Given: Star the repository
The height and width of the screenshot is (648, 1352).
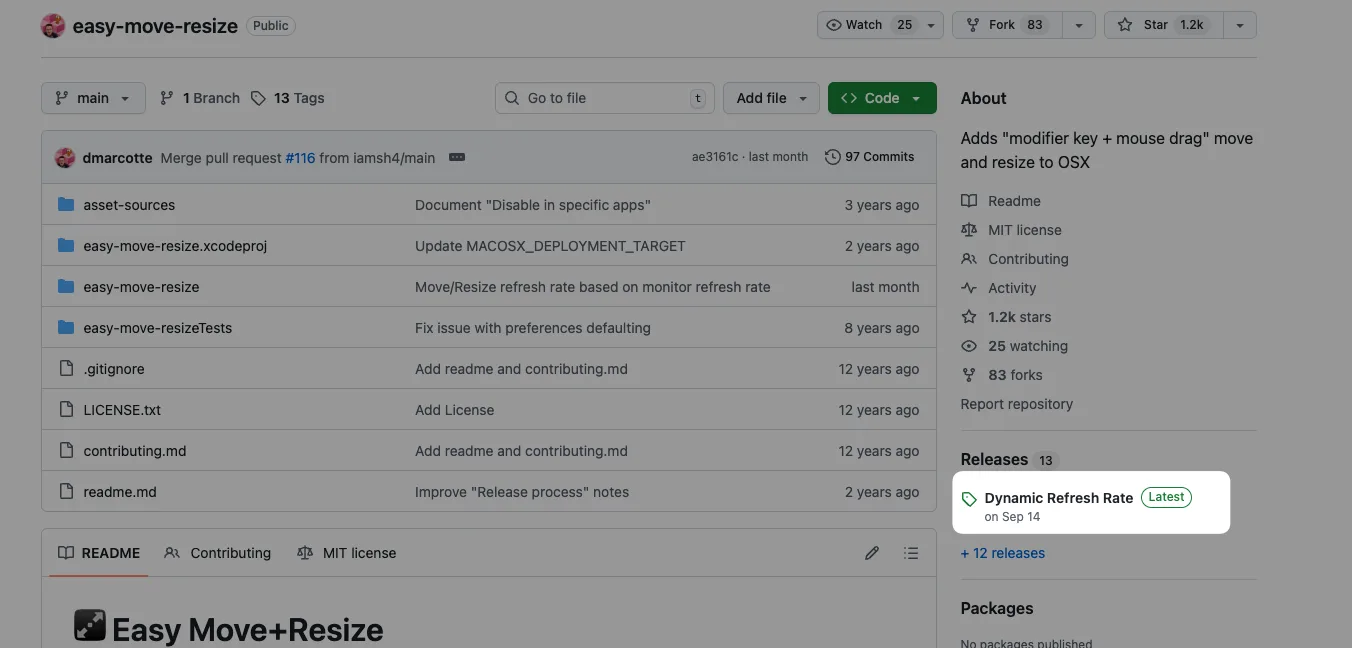Looking at the screenshot, I should [x=1164, y=25].
